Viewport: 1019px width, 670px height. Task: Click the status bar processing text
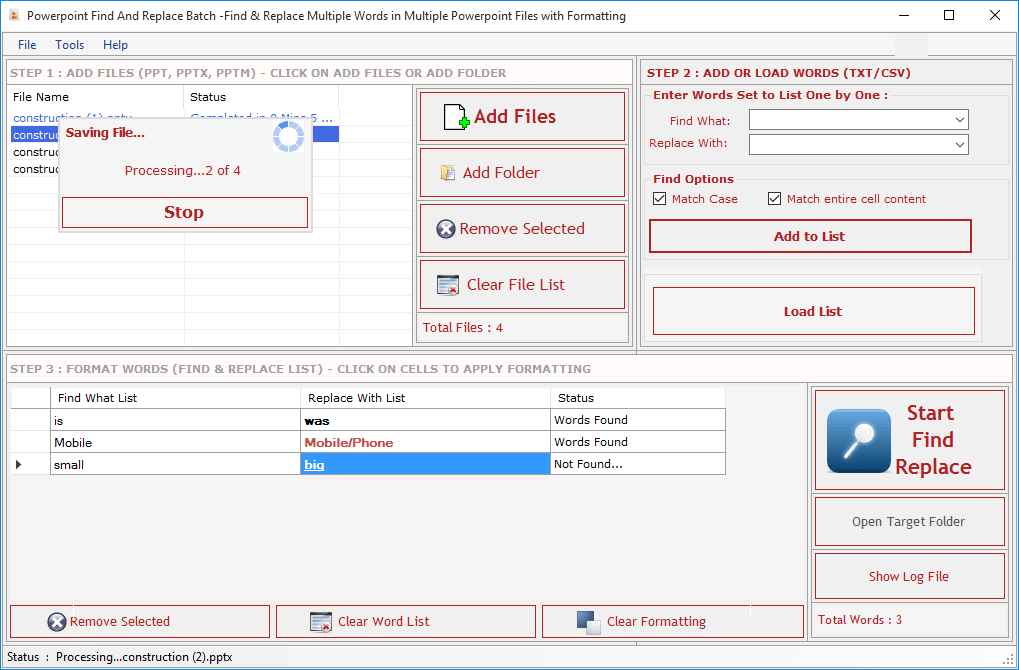pyautogui.click(x=144, y=657)
